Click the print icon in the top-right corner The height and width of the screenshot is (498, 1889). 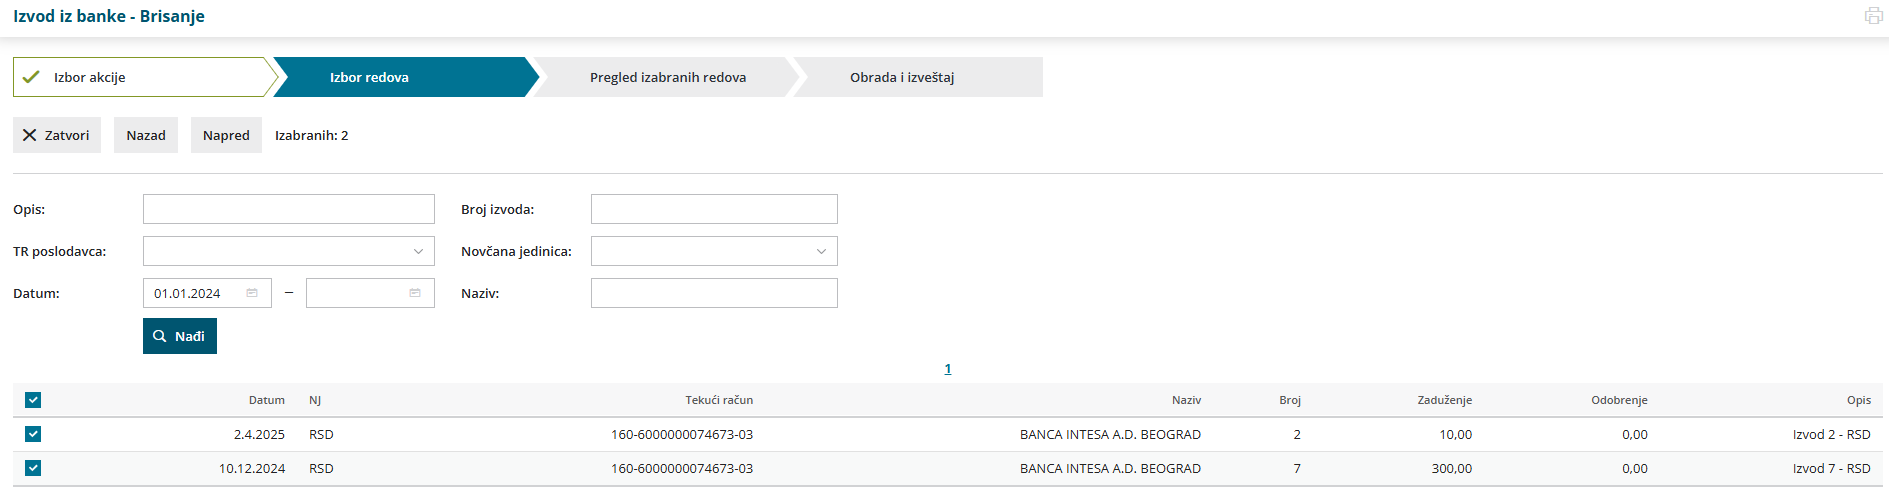[1873, 16]
